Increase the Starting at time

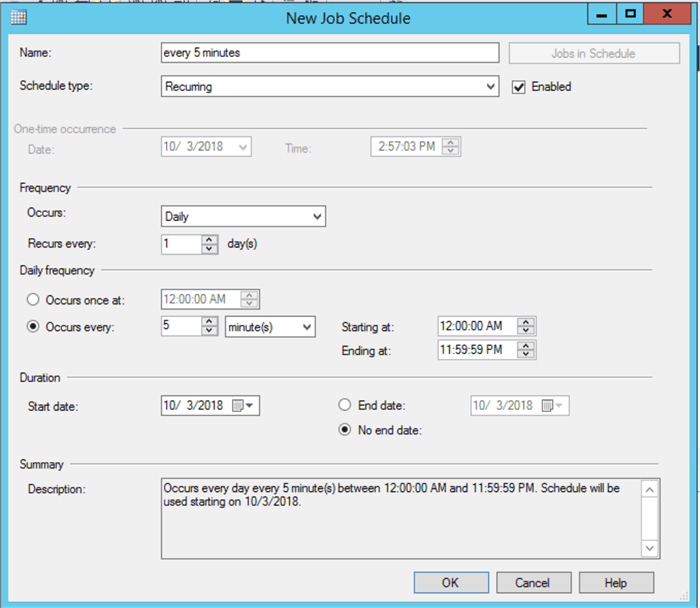(527, 321)
